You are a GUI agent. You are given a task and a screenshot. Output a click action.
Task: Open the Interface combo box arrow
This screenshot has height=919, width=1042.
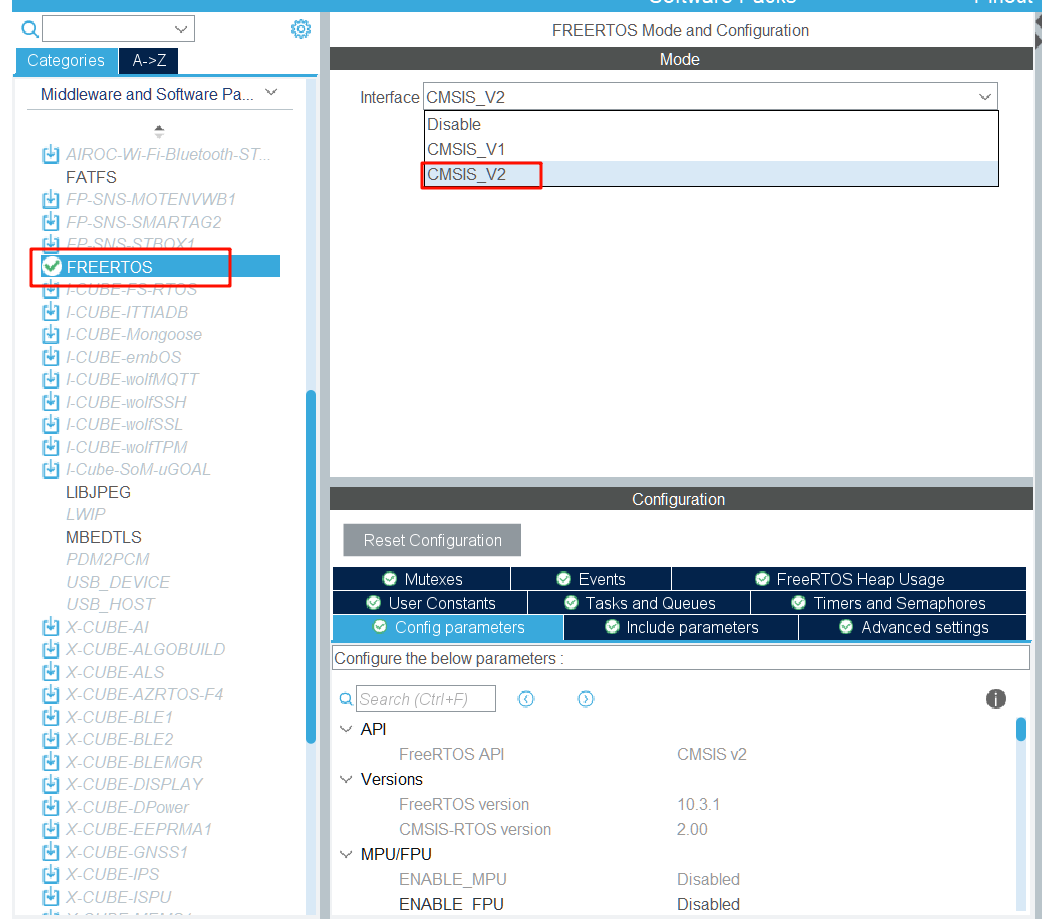[x=984, y=97]
